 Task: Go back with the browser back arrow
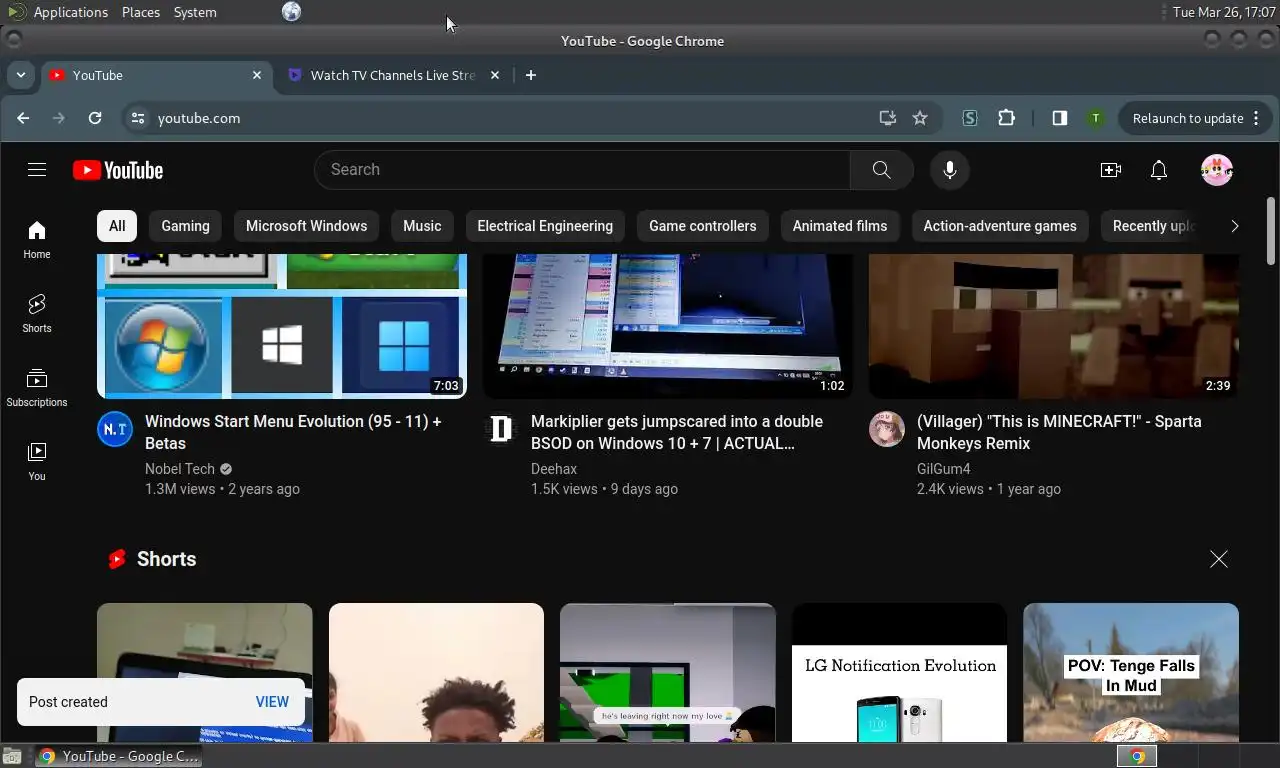[23, 118]
